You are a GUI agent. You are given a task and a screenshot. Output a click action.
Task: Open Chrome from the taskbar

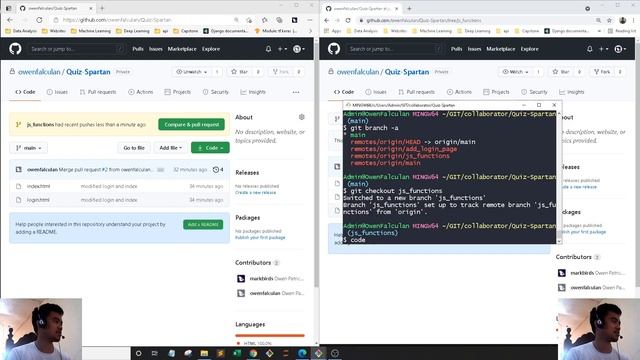[x=253, y=353]
